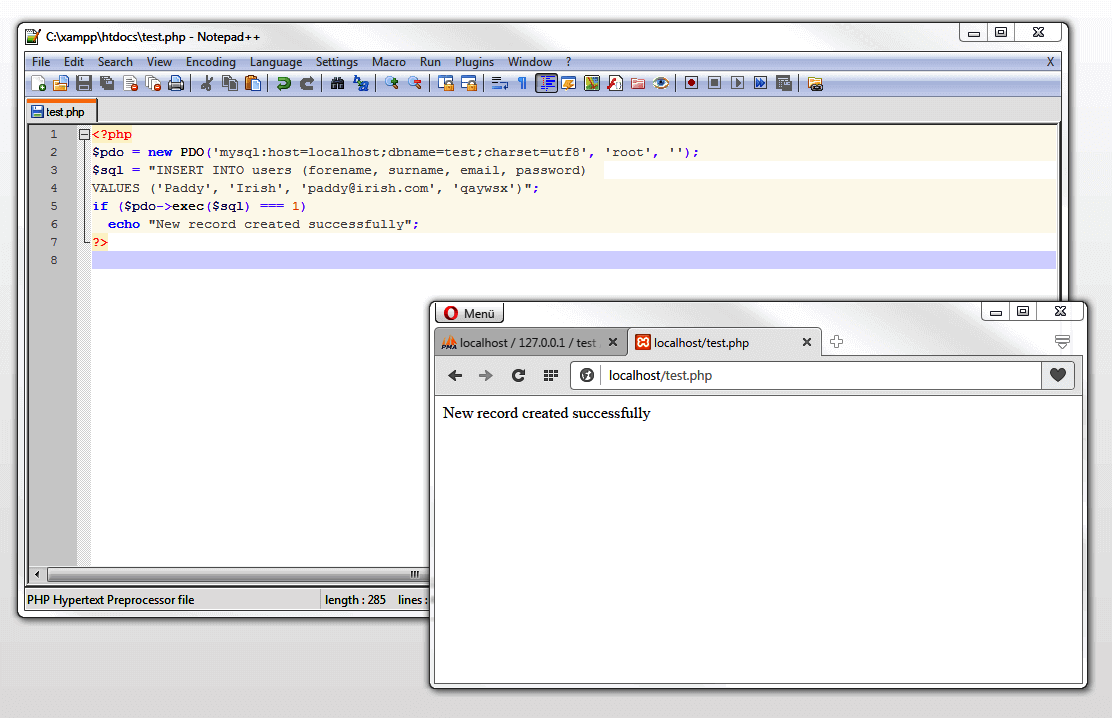Start recording a macro
1112x718 pixels.
[x=691, y=83]
